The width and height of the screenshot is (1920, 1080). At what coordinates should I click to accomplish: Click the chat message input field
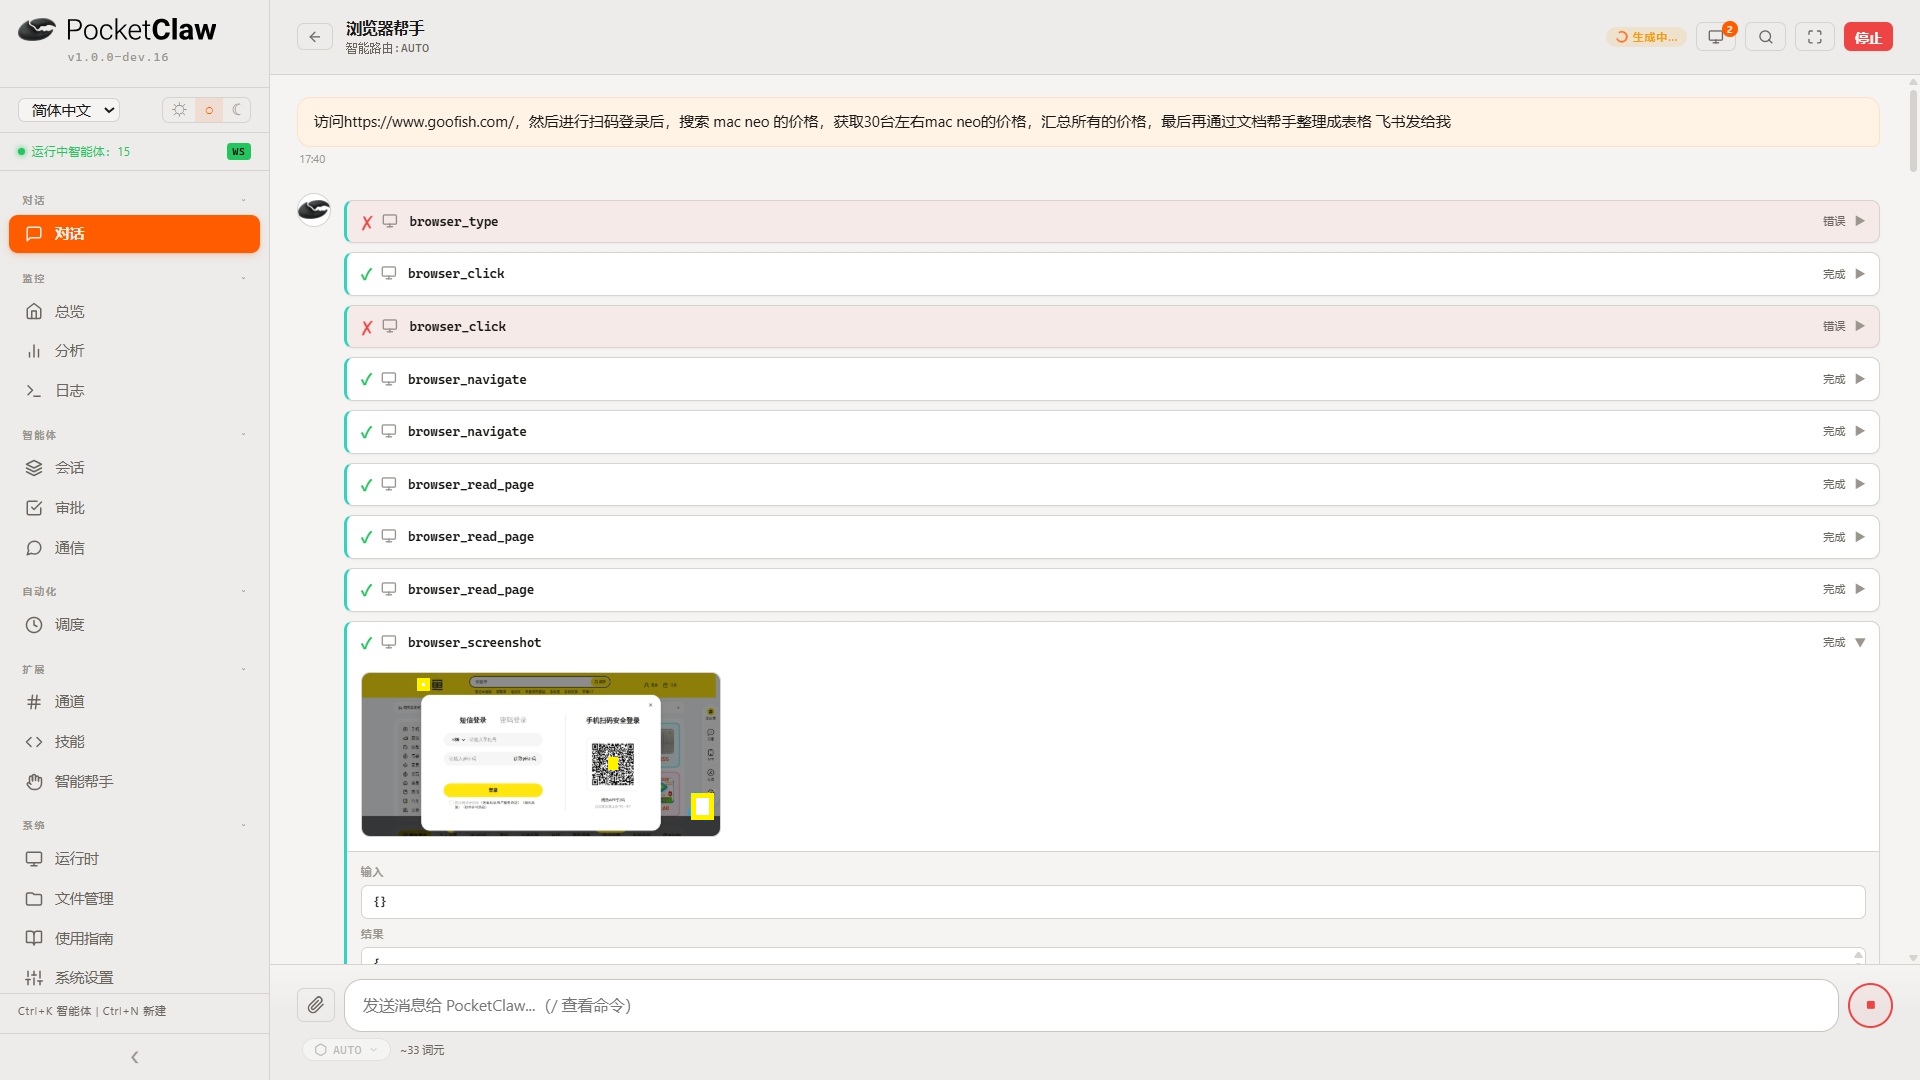tap(1091, 1005)
